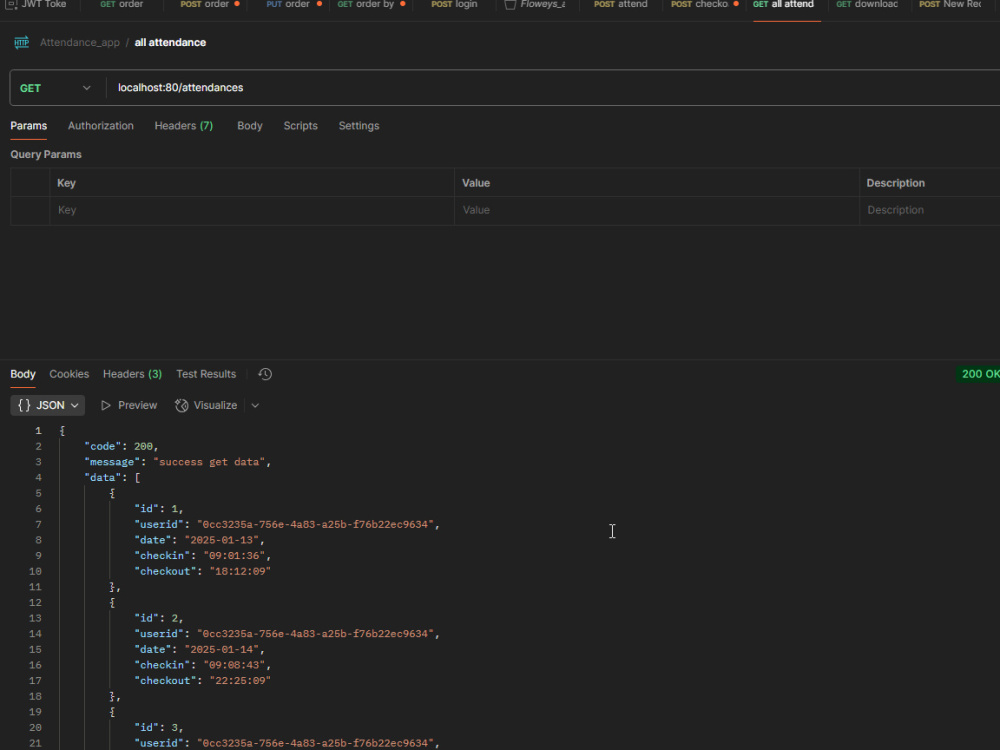Click the date value "2025-01-13"
Screen dimensions: 1000x750
coord(222,540)
